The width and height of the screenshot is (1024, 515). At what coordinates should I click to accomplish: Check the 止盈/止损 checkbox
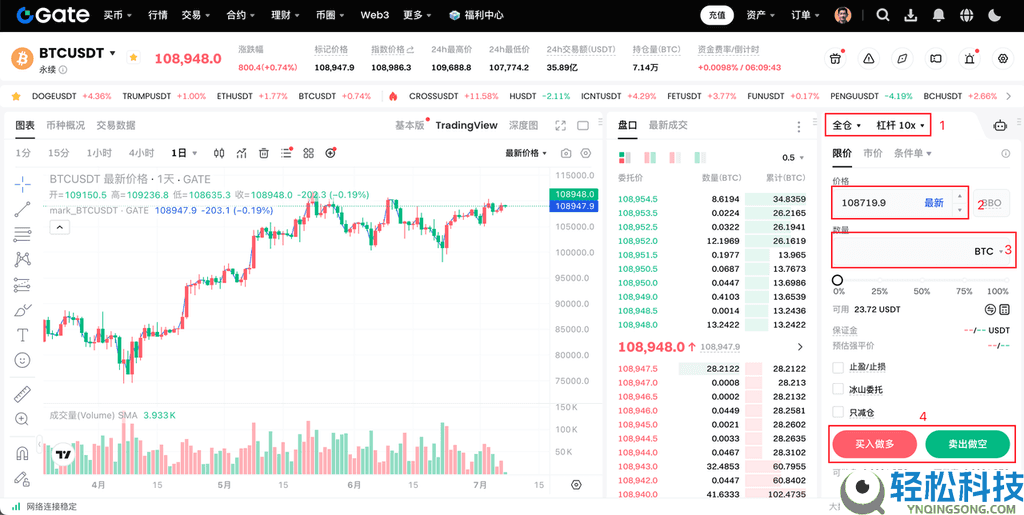pyautogui.click(x=838, y=367)
